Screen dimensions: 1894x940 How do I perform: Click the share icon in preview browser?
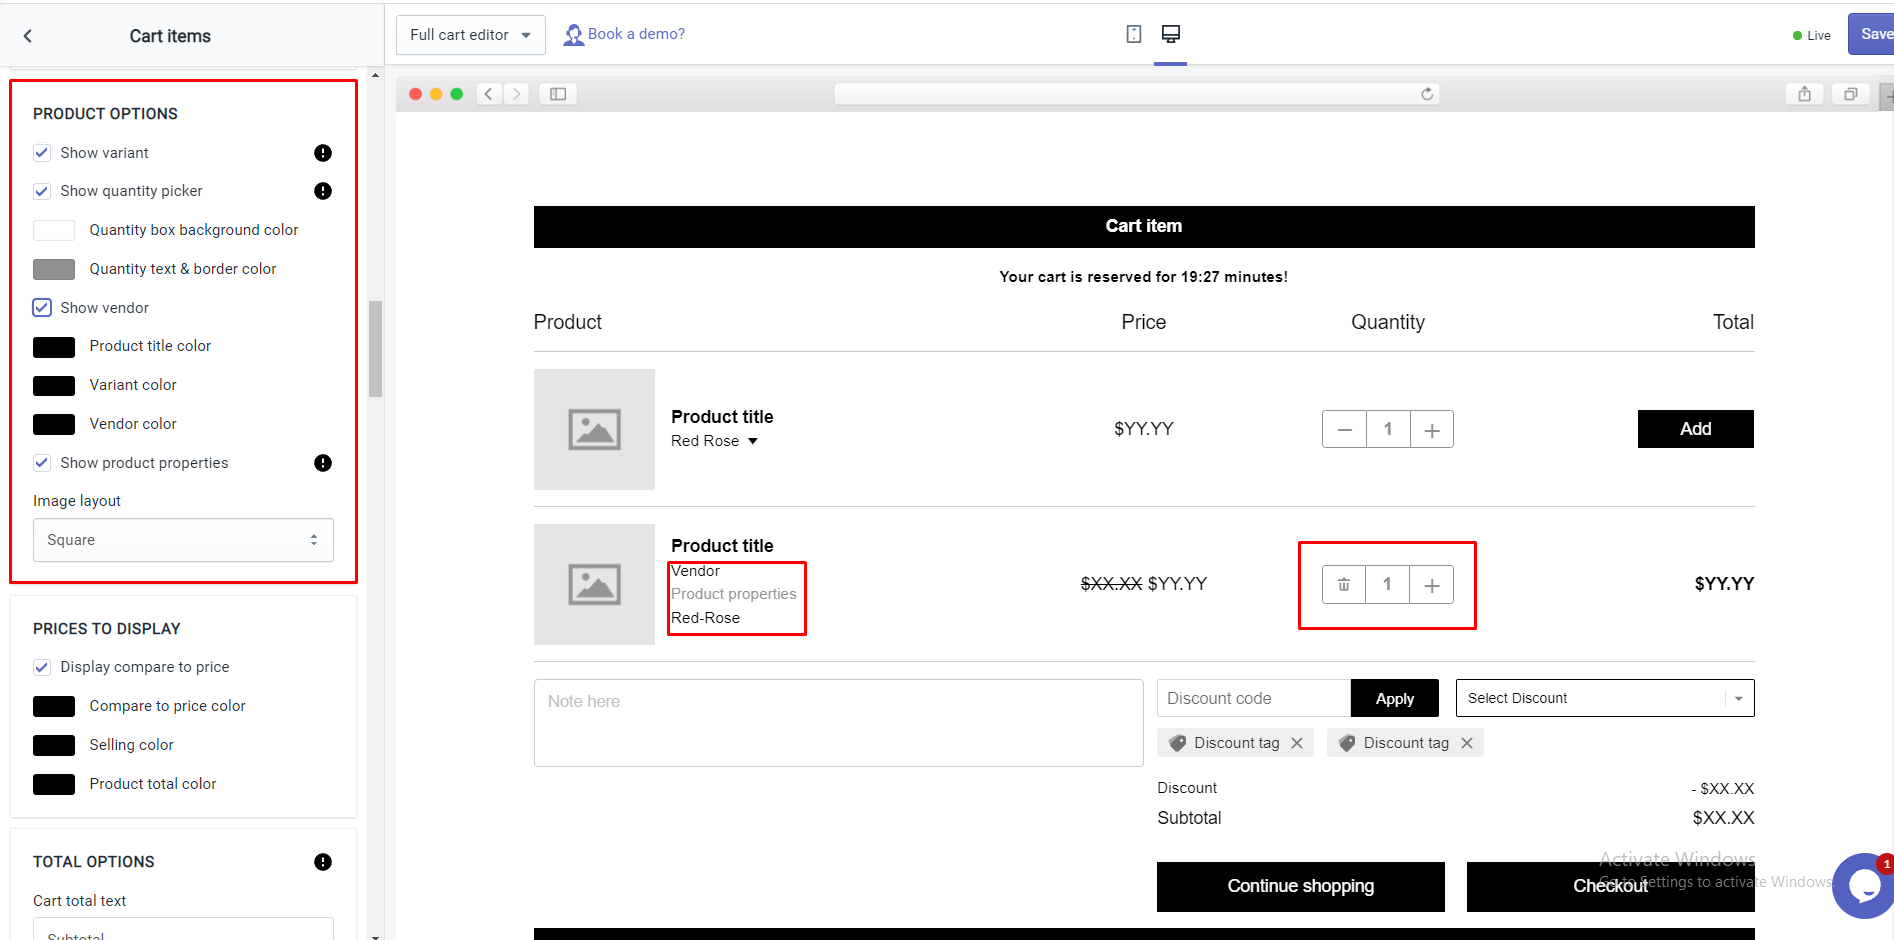click(x=1804, y=94)
